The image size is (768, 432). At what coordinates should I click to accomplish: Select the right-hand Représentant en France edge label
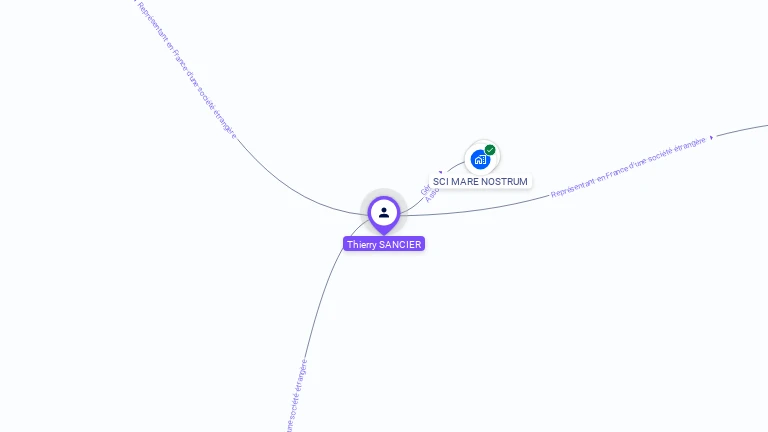pos(628,167)
